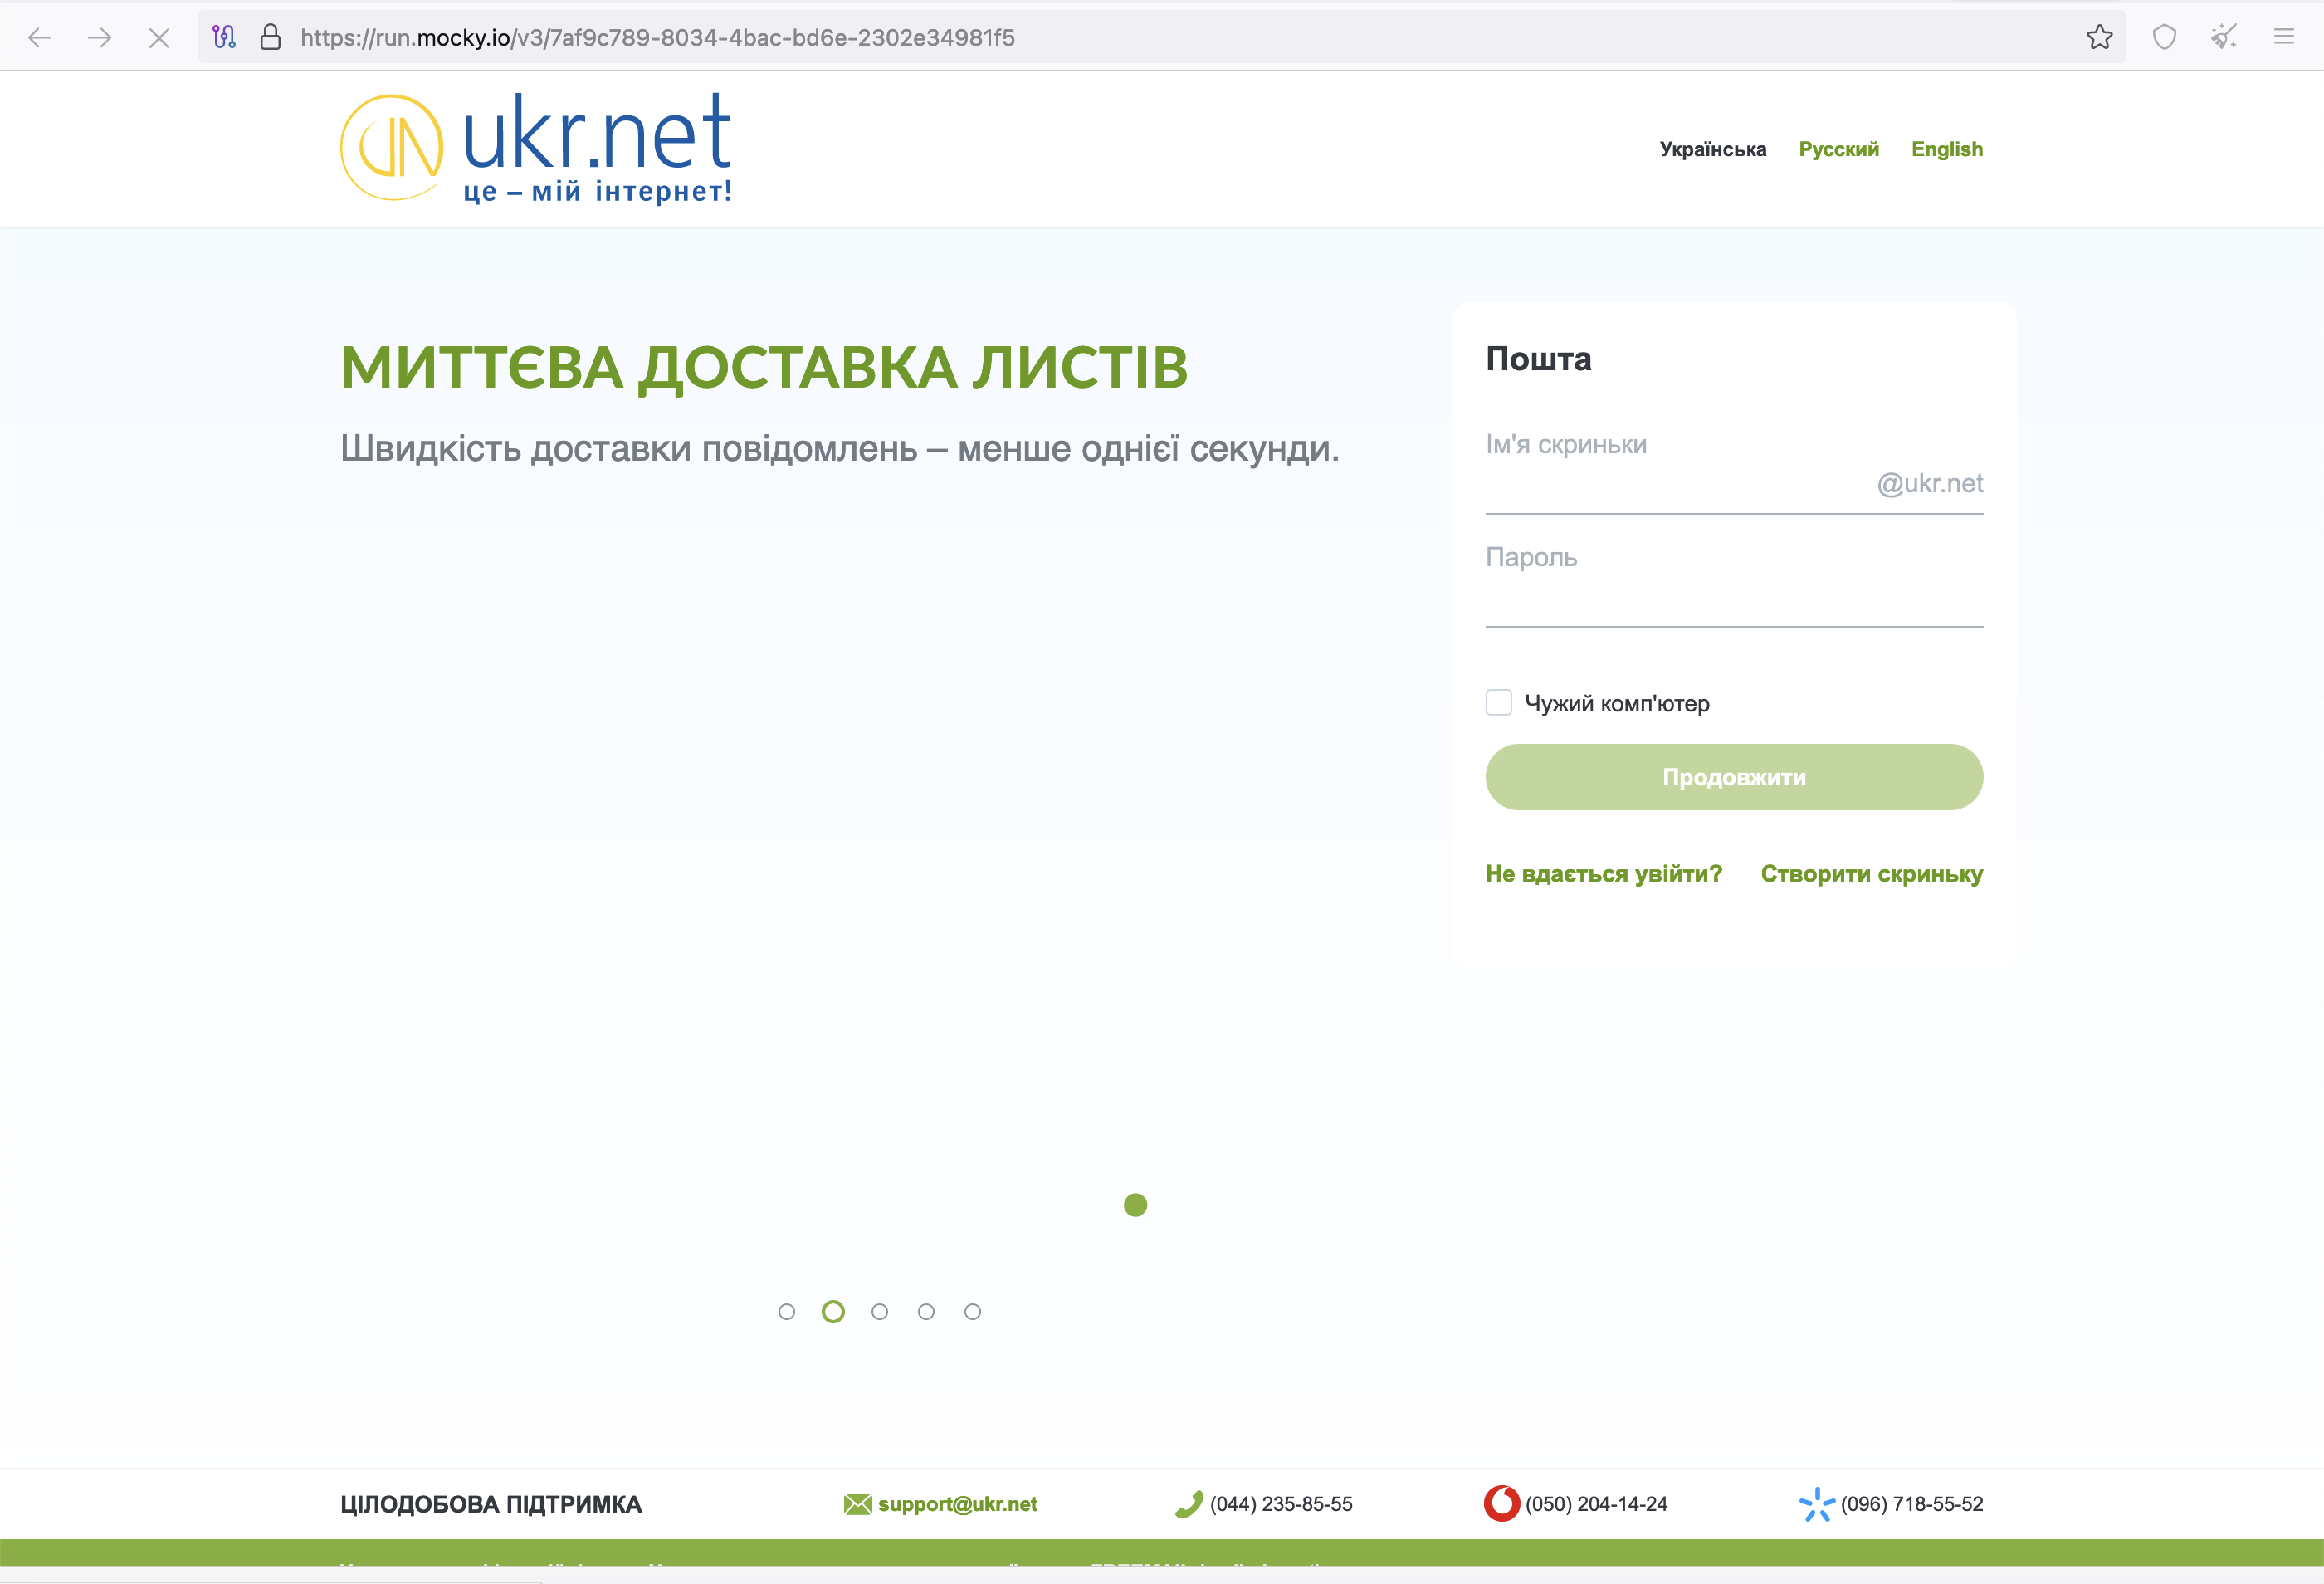Open 'Створити скриньку' link
Image resolution: width=2324 pixels, height=1584 pixels.
(x=1871, y=874)
